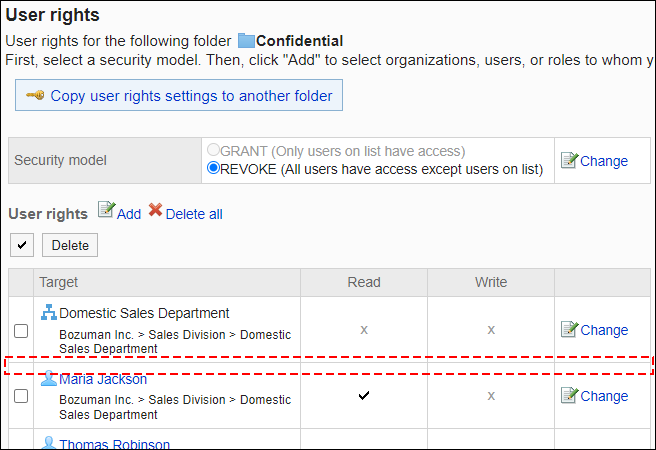Click the user icon beside Maria Jackson
This screenshot has width=656, height=450.
pyautogui.click(x=49, y=378)
